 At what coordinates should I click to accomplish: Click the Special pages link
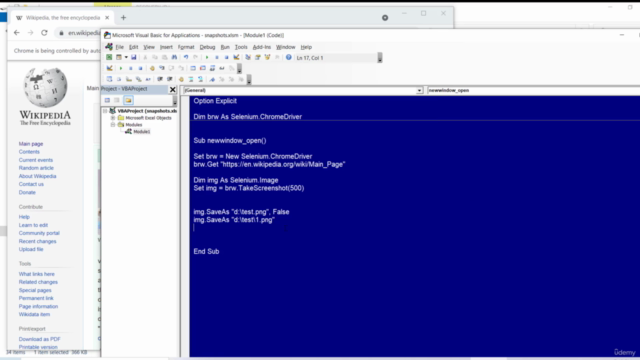(x=35, y=290)
